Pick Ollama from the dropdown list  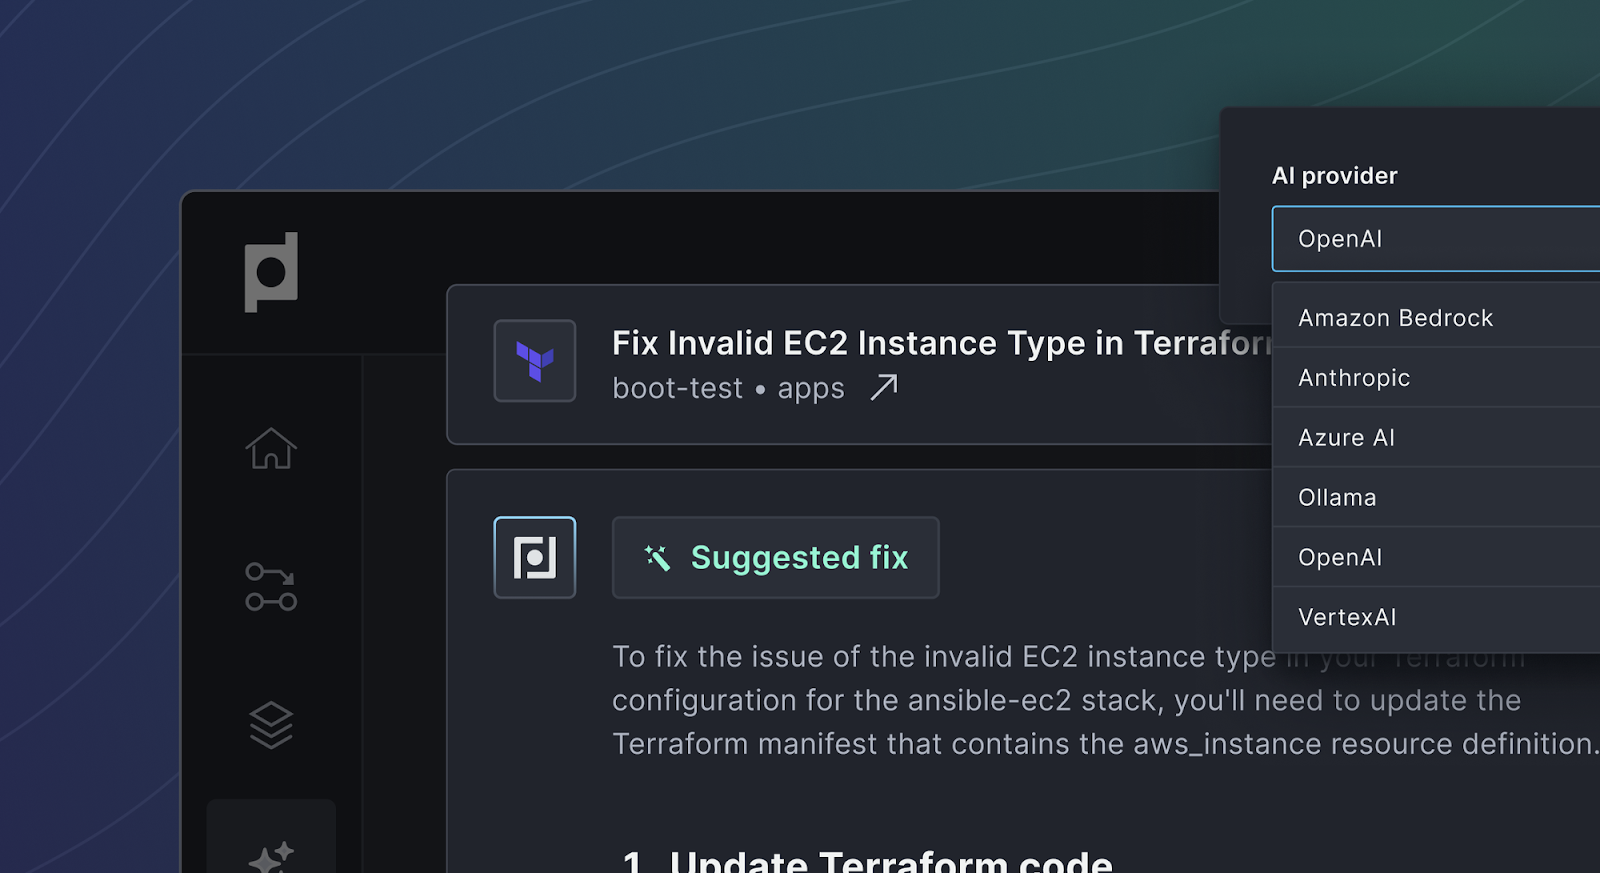coord(1337,498)
